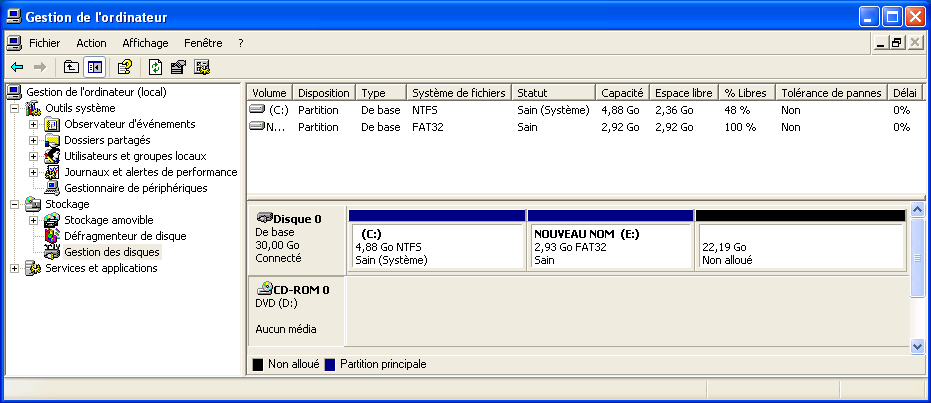This screenshot has height=403, width=931.
Task: Click the black Non alloué legend swatch
Action: (258, 364)
